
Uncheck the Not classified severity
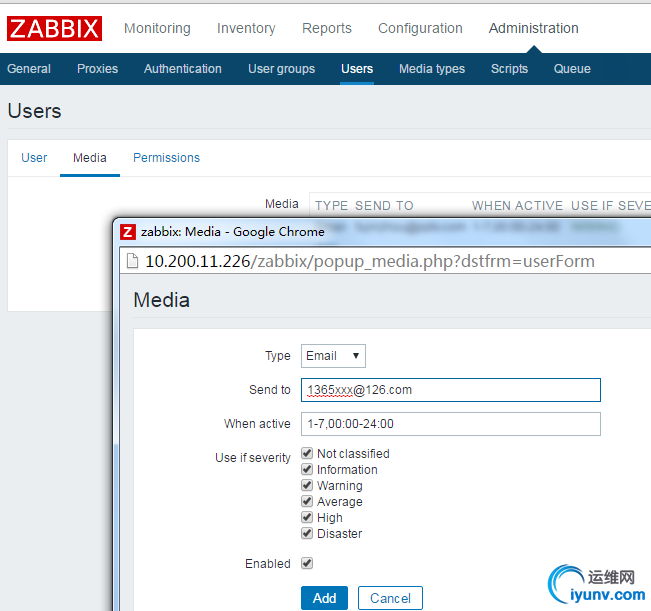pyautogui.click(x=307, y=453)
